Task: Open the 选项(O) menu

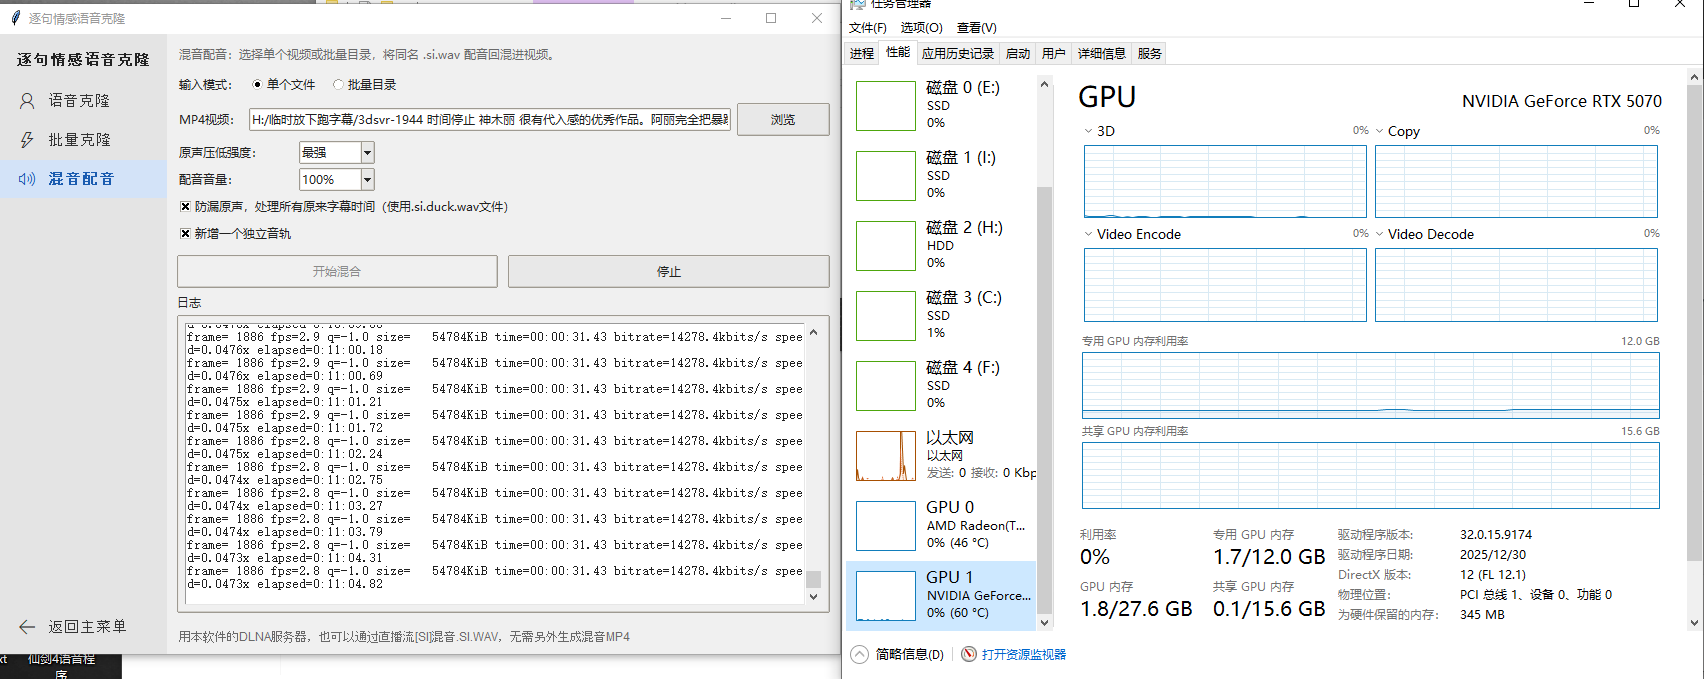Action: [x=921, y=28]
